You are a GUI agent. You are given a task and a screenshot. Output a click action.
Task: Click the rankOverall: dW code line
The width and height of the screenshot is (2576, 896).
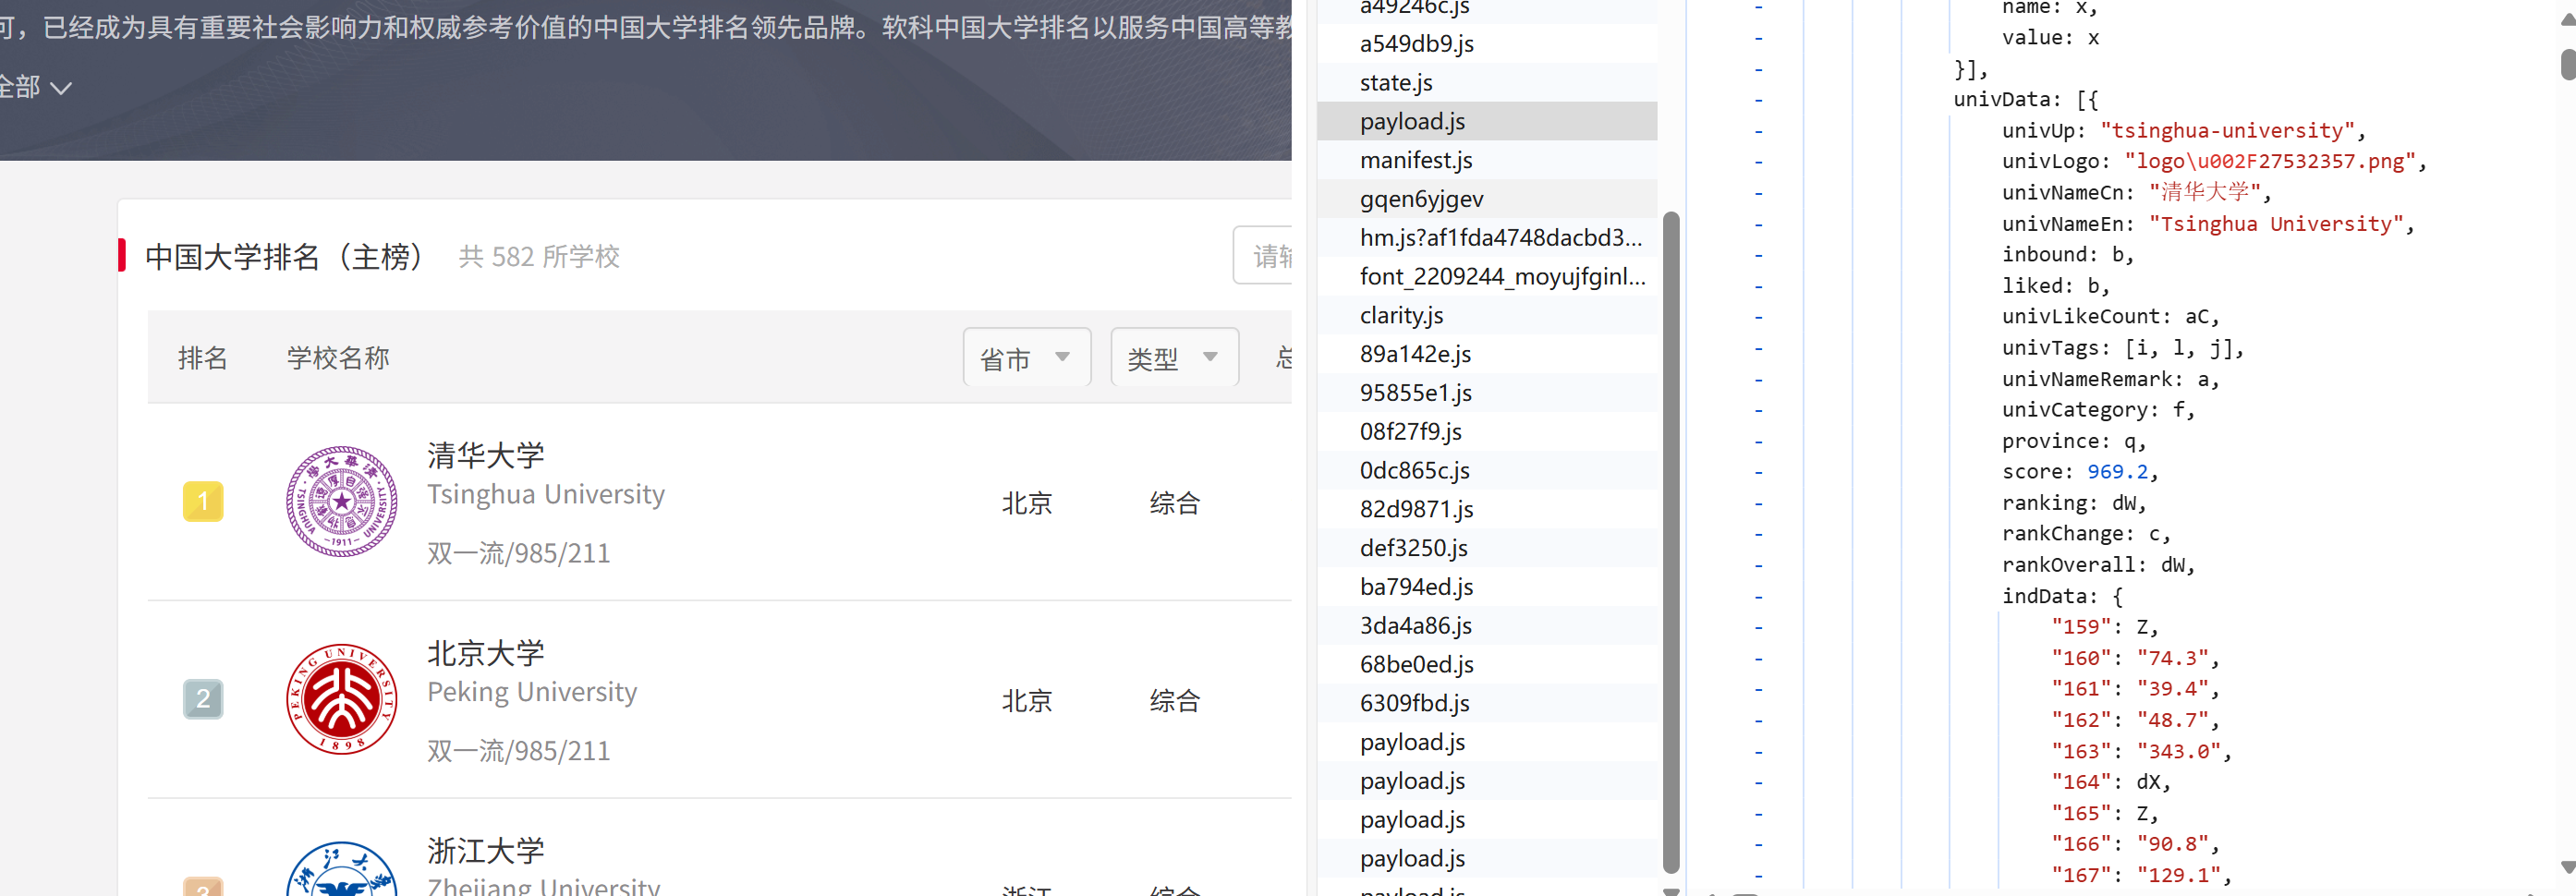pyautogui.click(x=2098, y=564)
